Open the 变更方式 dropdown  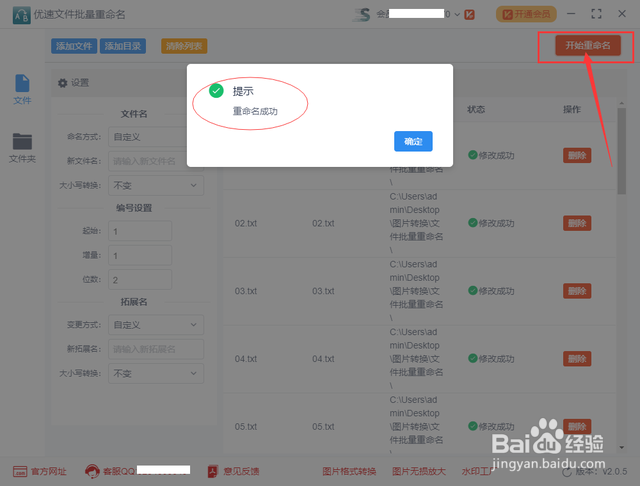coord(156,325)
